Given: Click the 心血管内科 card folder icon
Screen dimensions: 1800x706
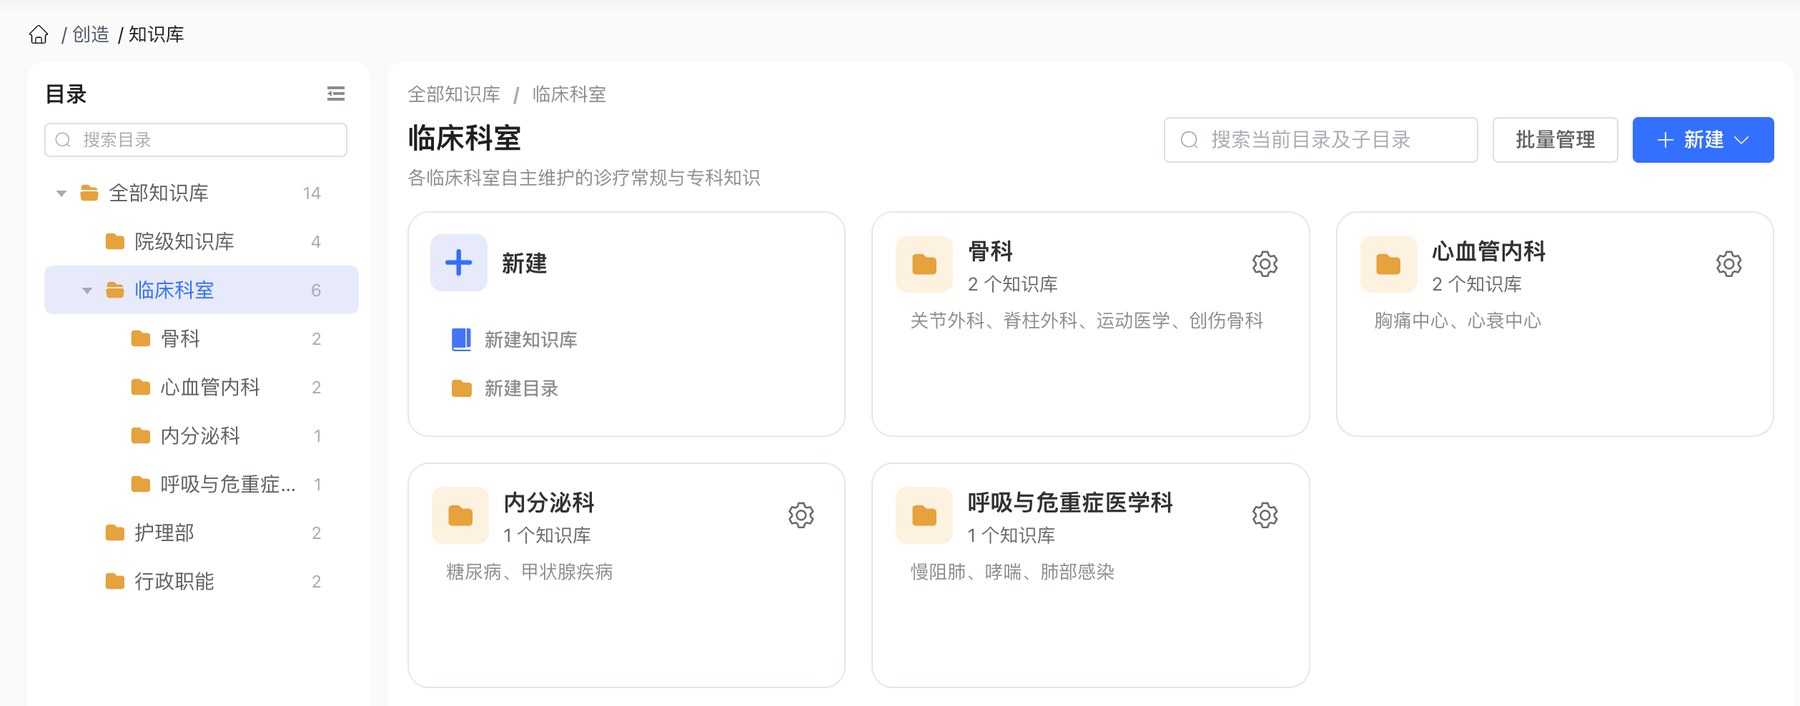Looking at the screenshot, I should 1388,264.
